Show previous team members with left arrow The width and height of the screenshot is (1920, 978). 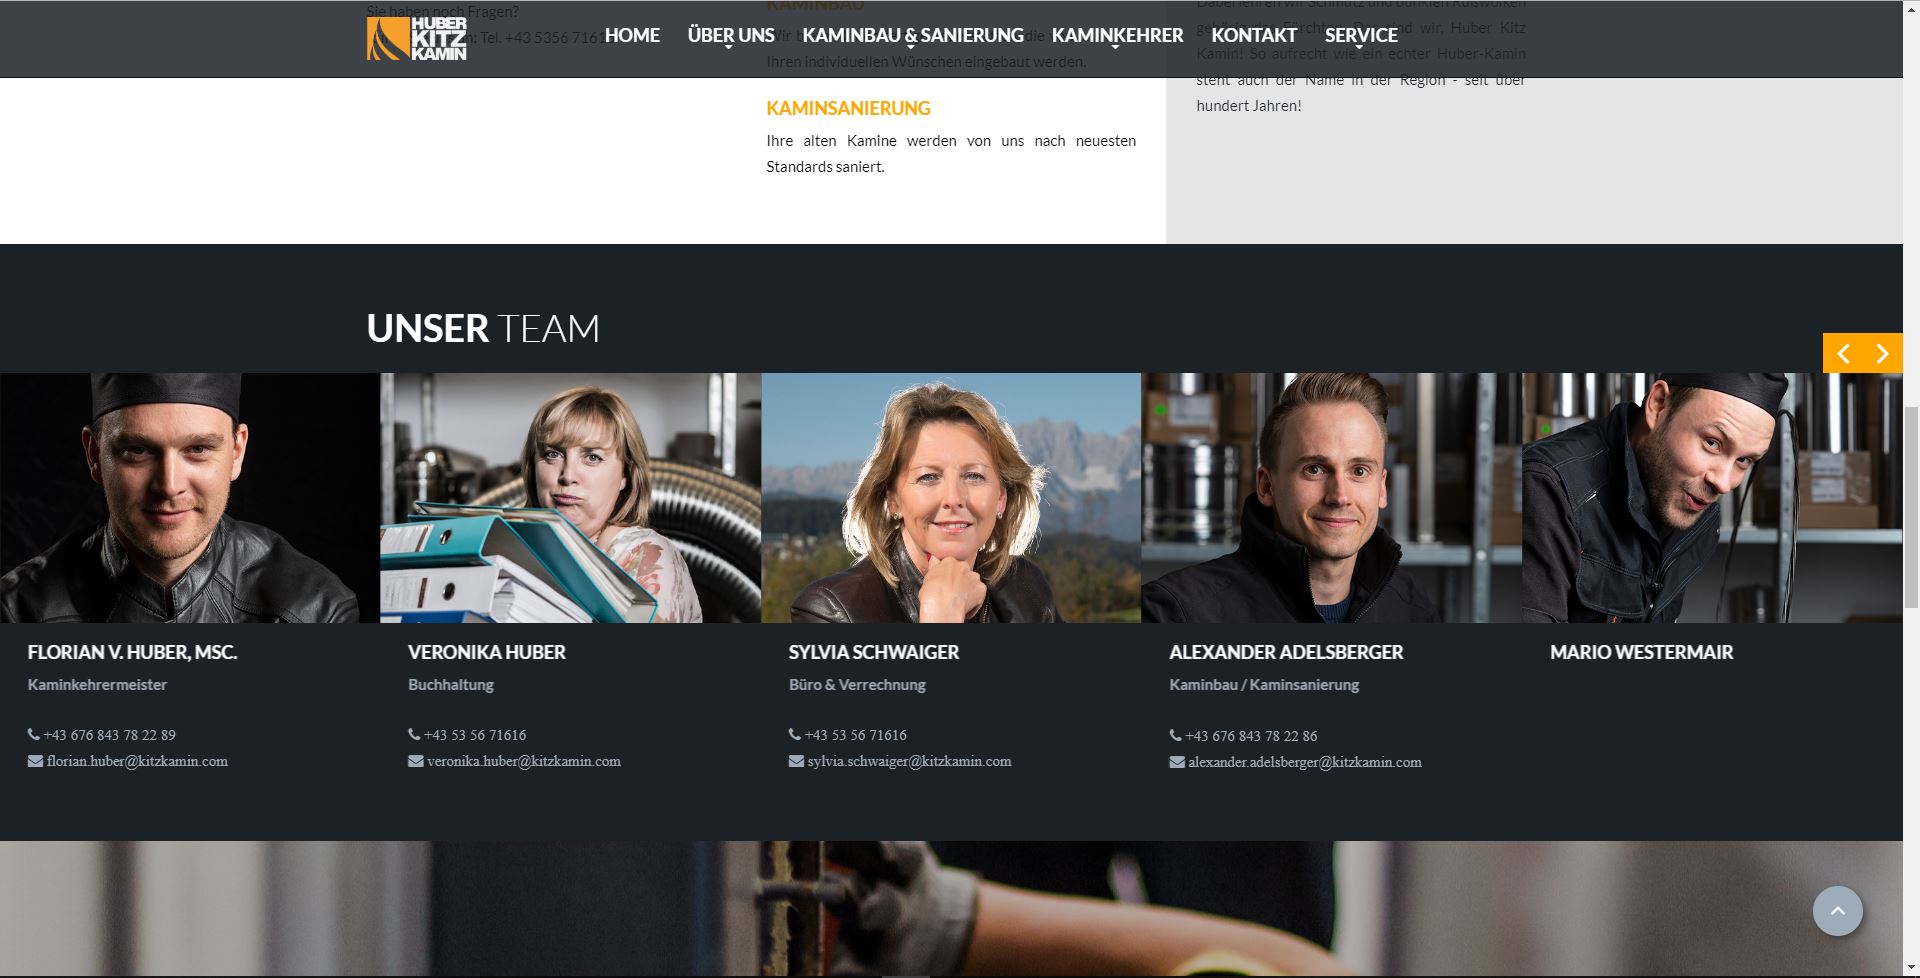(x=1843, y=353)
